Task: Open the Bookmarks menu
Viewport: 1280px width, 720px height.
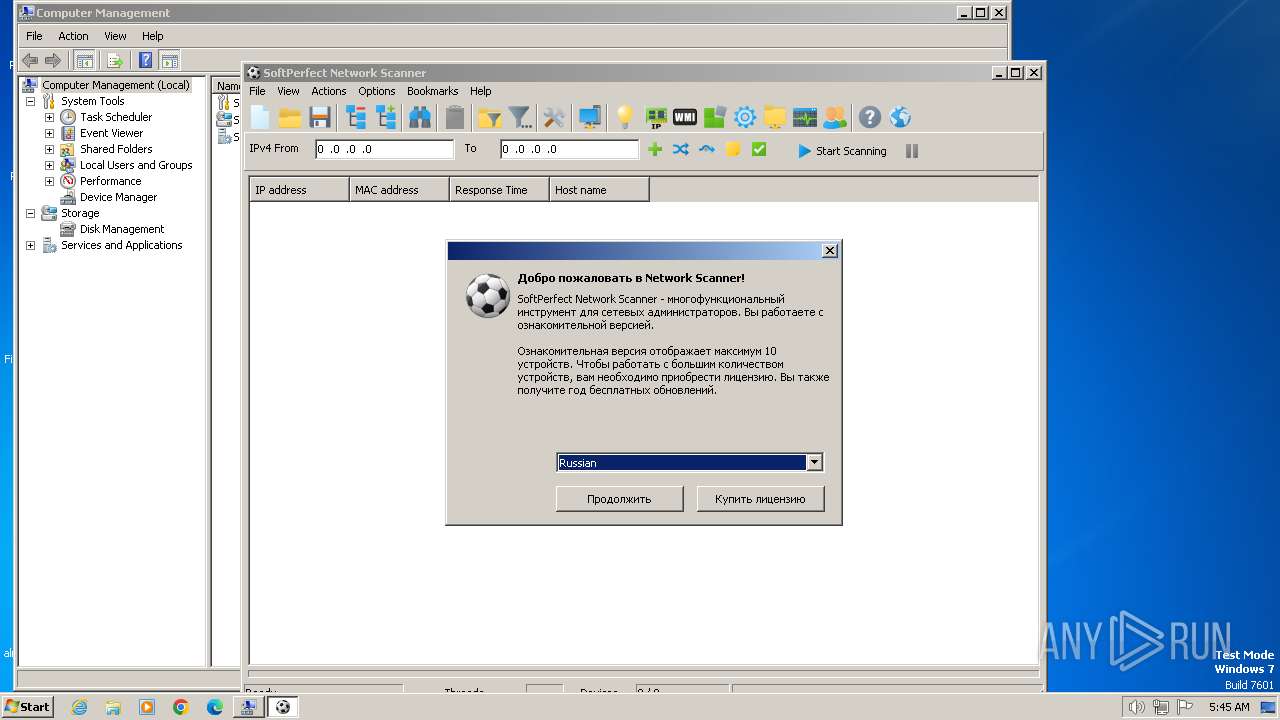Action: (x=432, y=91)
